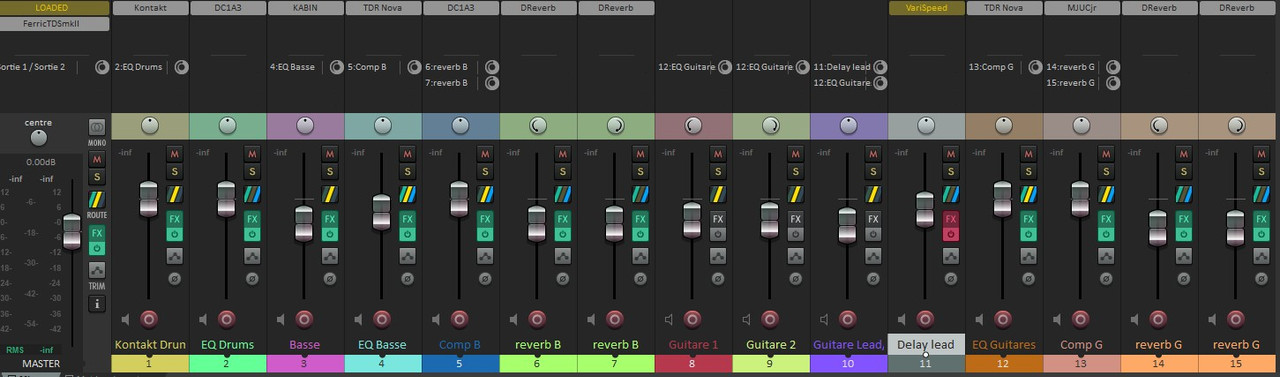
Task: Click pan knob on Guitare 1 track
Action: [x=692, y=126]
